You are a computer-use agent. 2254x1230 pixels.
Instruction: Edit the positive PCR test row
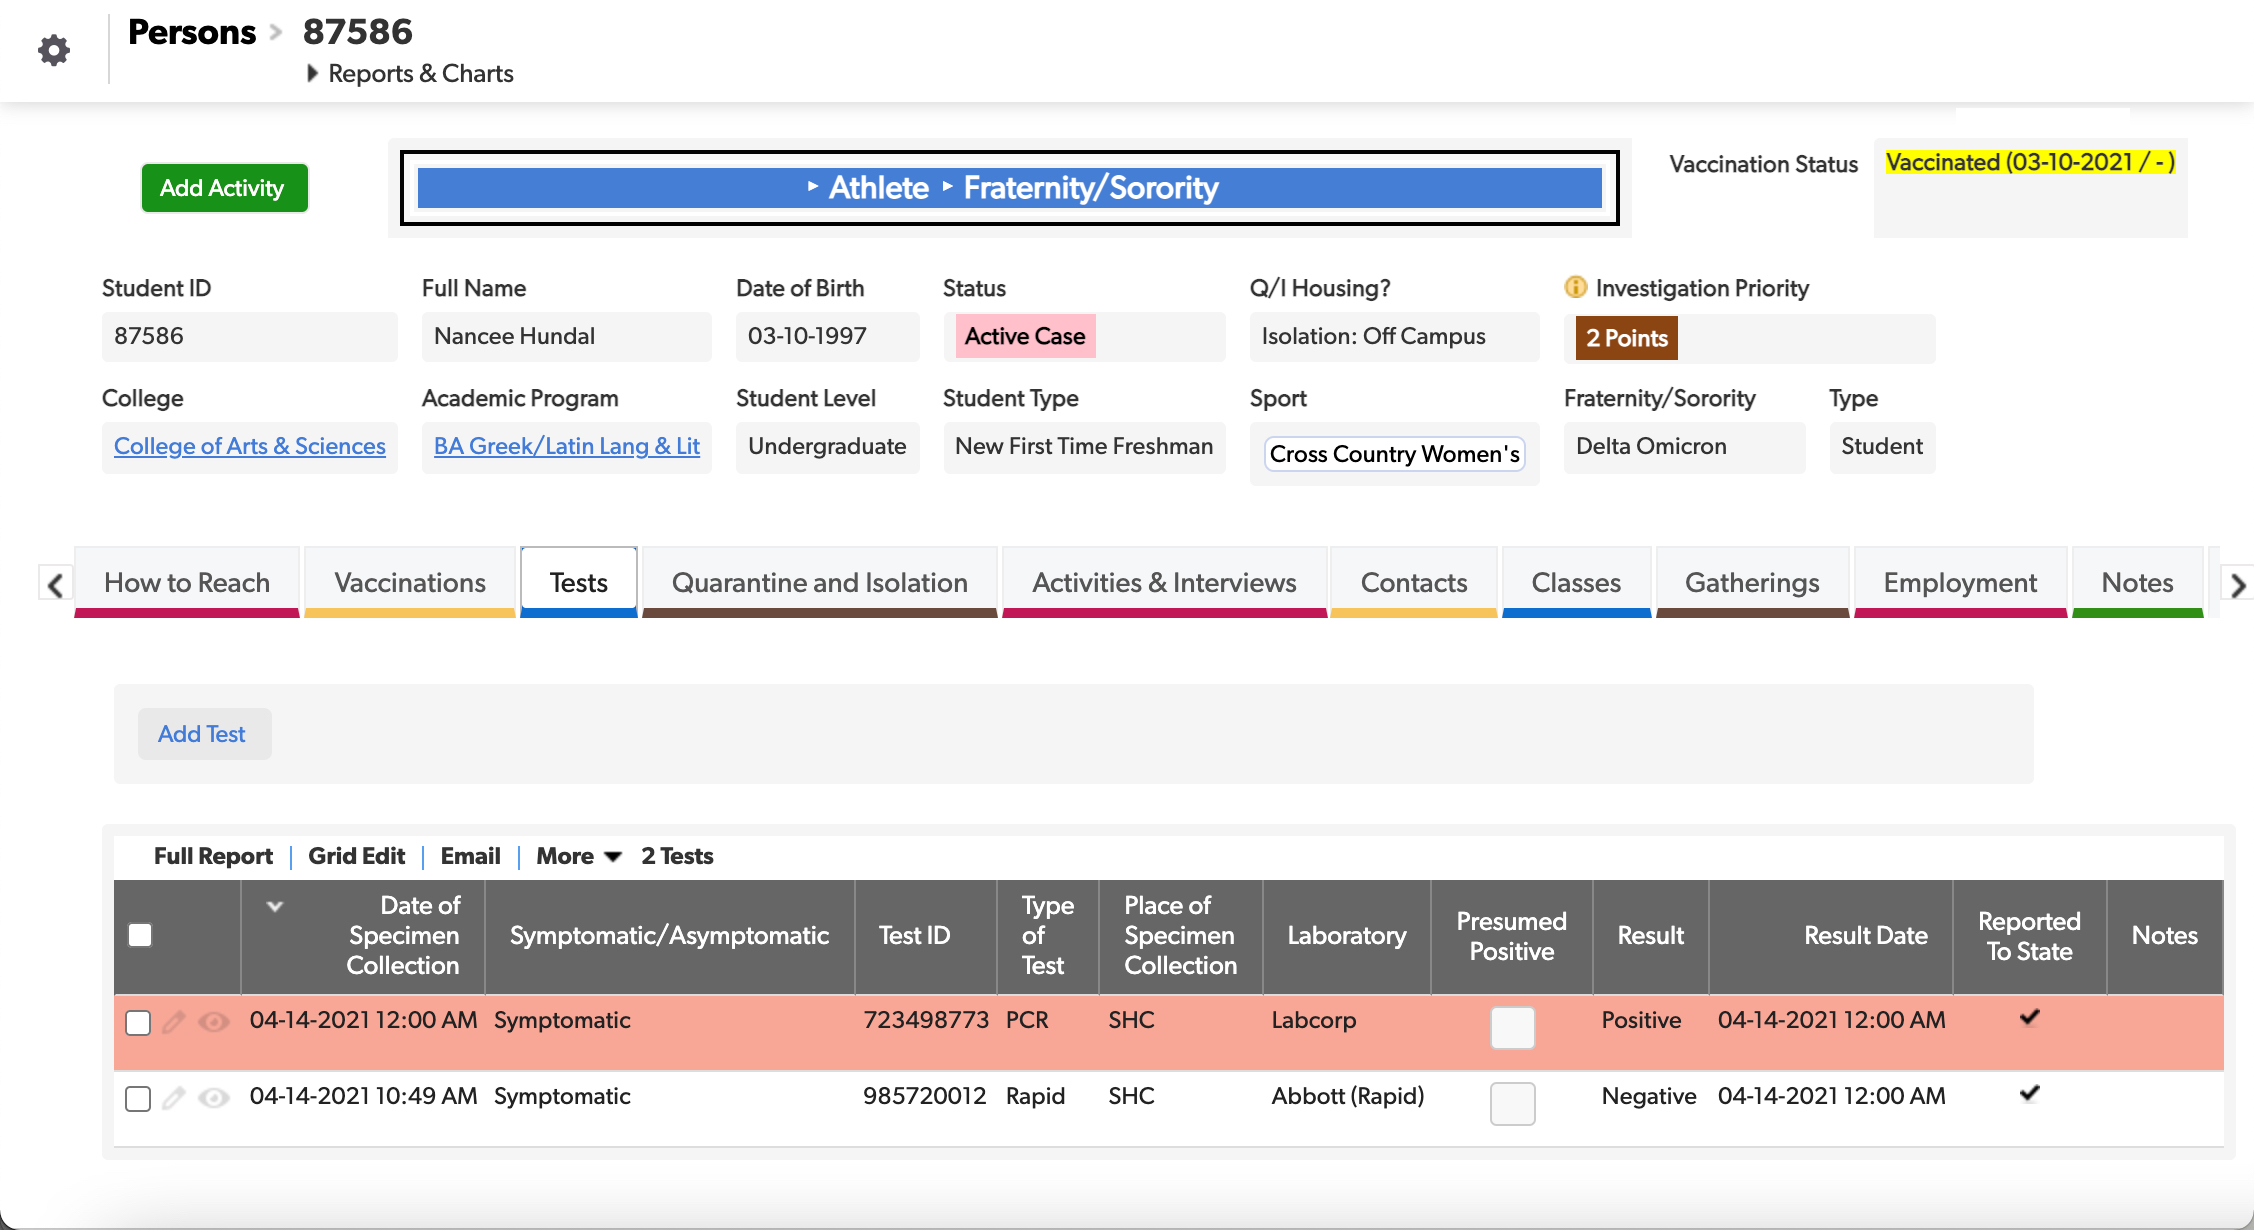175,1022
